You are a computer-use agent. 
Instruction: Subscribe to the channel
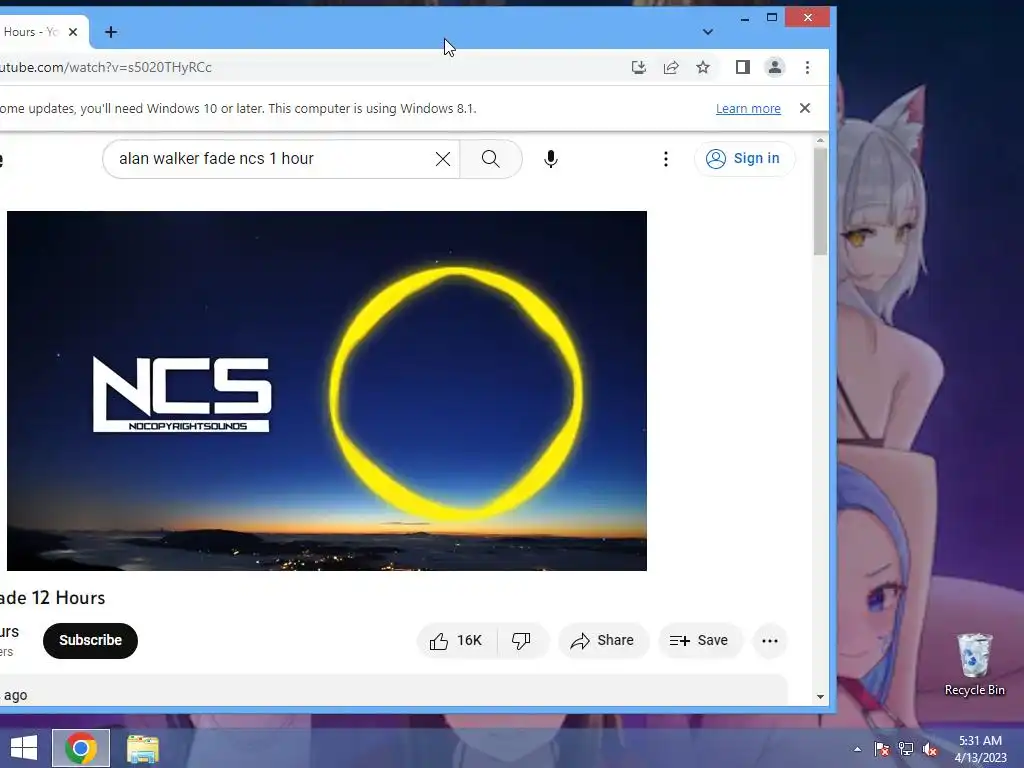pos(90,641)
